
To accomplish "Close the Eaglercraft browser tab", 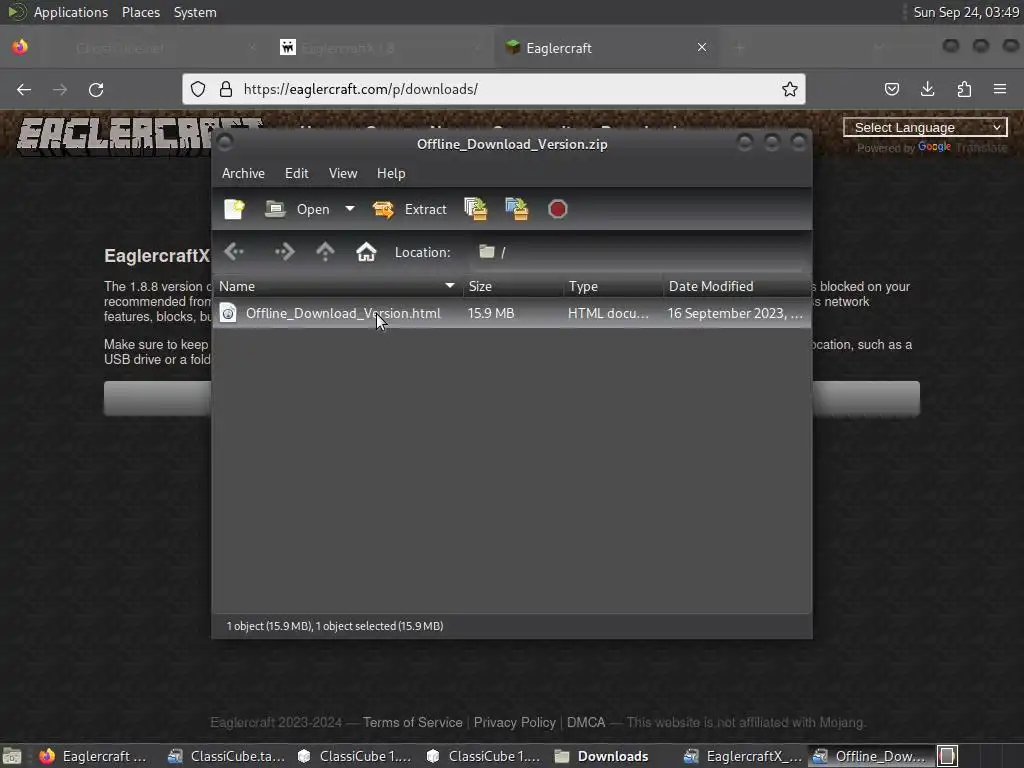I will 702,47.
